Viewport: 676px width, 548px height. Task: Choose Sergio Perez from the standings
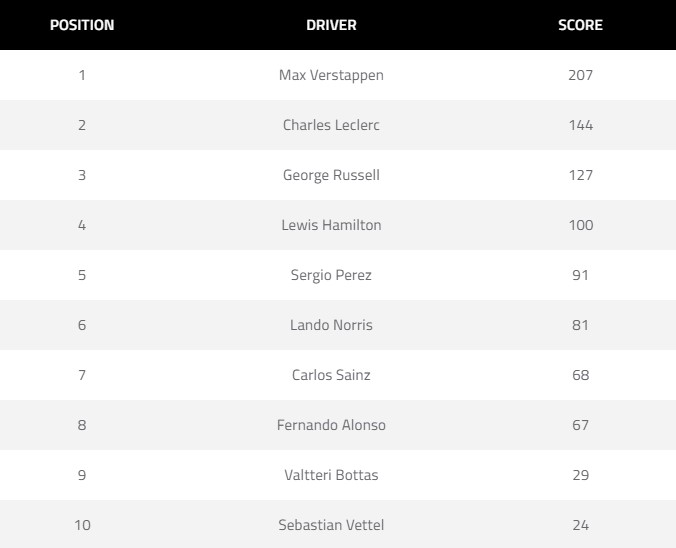[x=331, y=275]
